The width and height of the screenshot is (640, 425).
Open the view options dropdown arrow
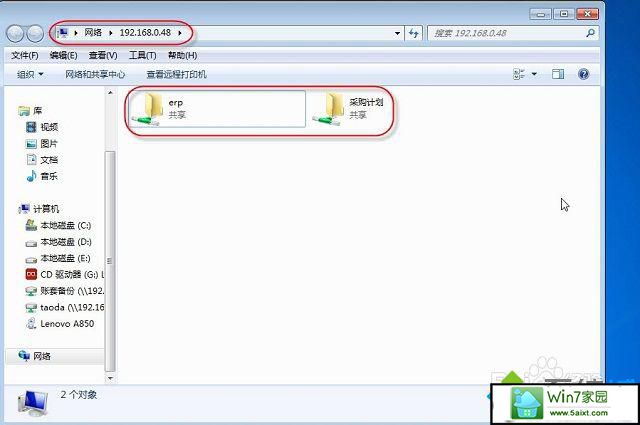pos(534,74)
